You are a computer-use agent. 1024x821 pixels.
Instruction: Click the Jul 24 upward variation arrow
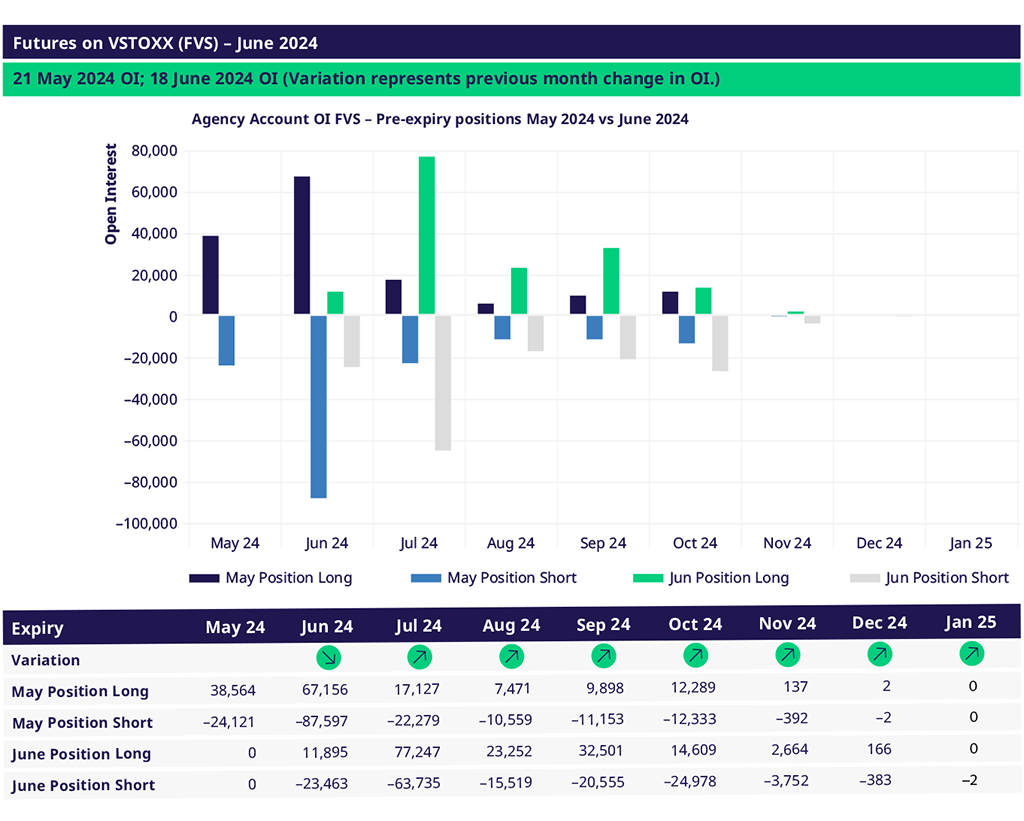419,658
